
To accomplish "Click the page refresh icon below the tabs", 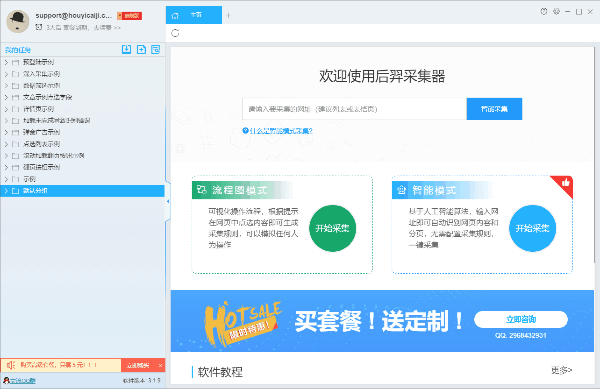I will [x=175, y=33].
